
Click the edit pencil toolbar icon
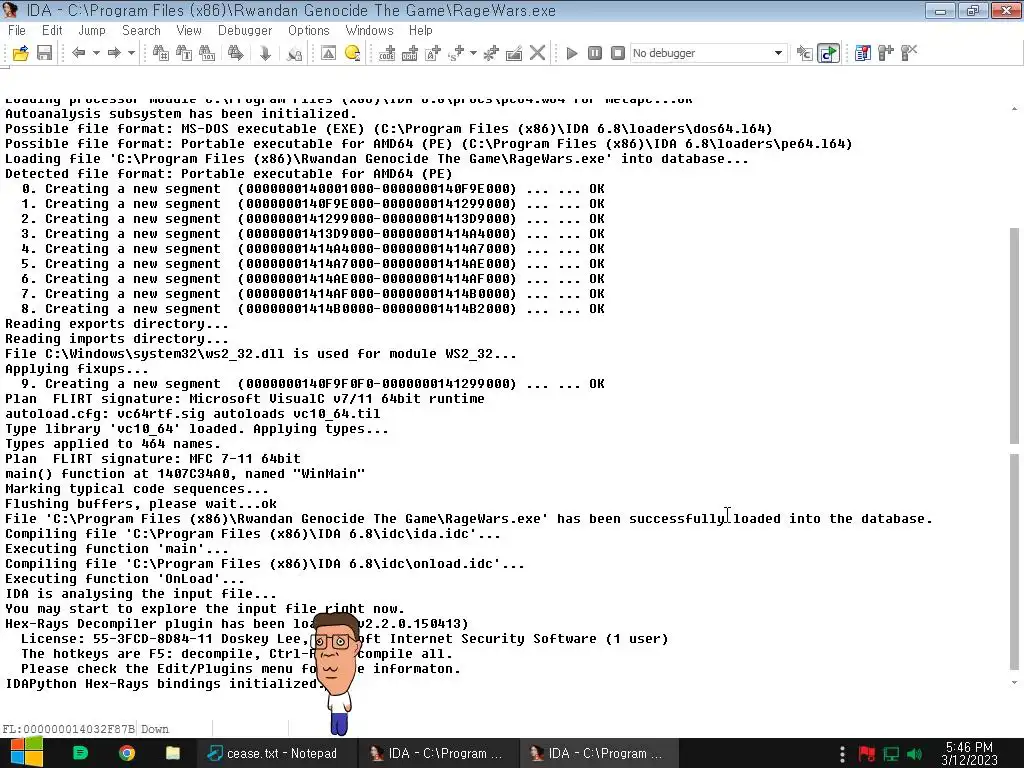click(x=514, y=53)
